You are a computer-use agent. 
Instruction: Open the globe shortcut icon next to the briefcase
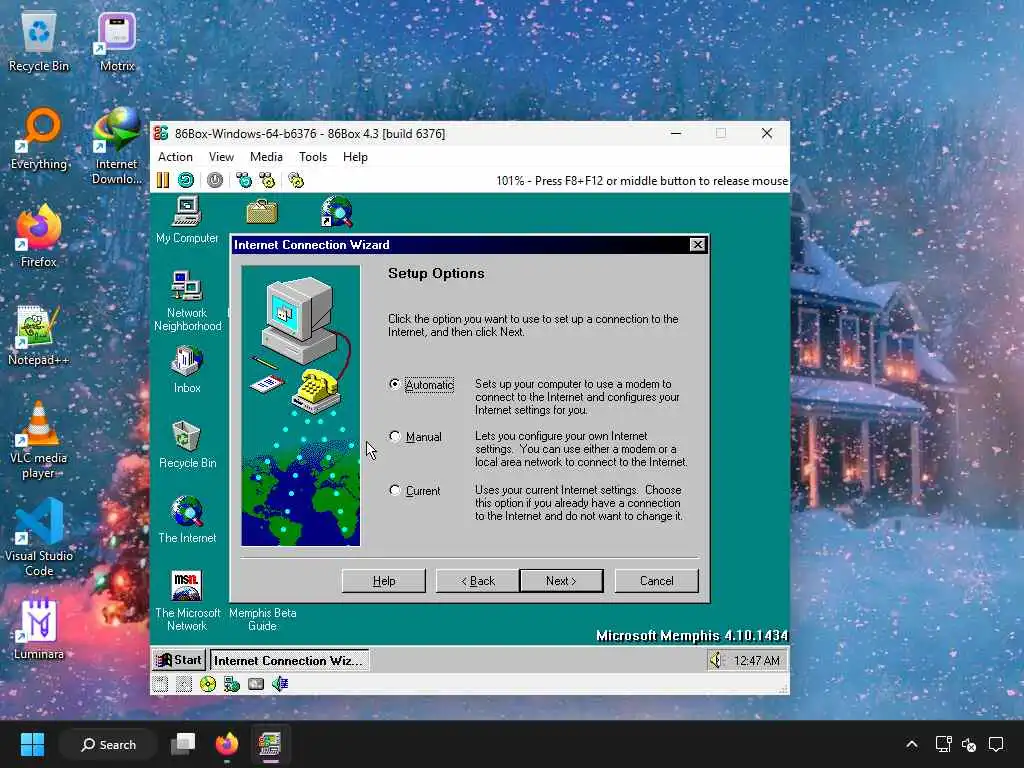click(x=336, y=212)
